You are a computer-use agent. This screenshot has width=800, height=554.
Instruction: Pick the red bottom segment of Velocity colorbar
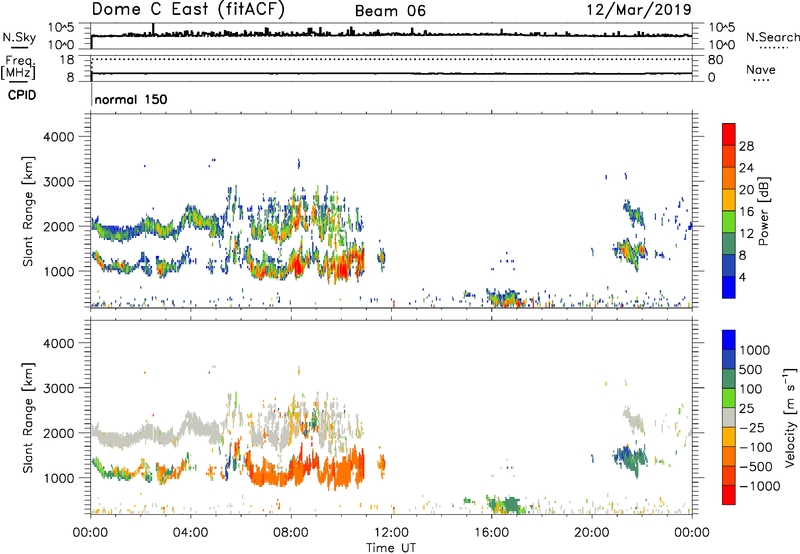coord(729,495)
